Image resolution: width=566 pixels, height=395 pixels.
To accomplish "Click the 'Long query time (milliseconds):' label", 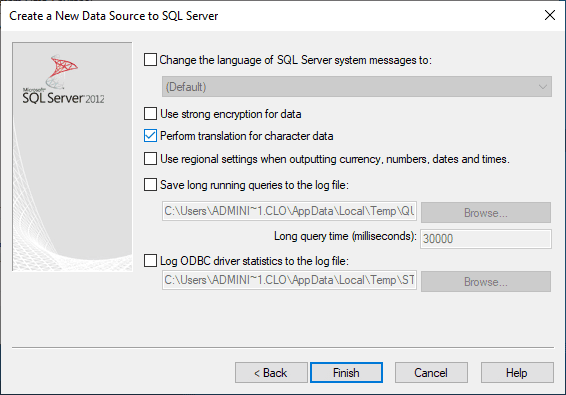I will coord(345,236).
